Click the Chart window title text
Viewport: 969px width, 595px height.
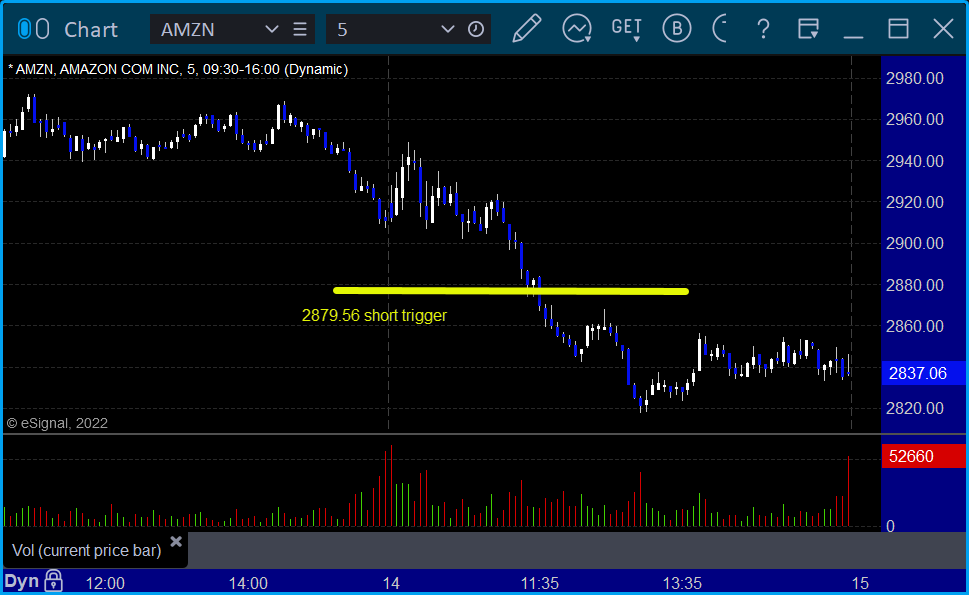(x=91, y=30)
